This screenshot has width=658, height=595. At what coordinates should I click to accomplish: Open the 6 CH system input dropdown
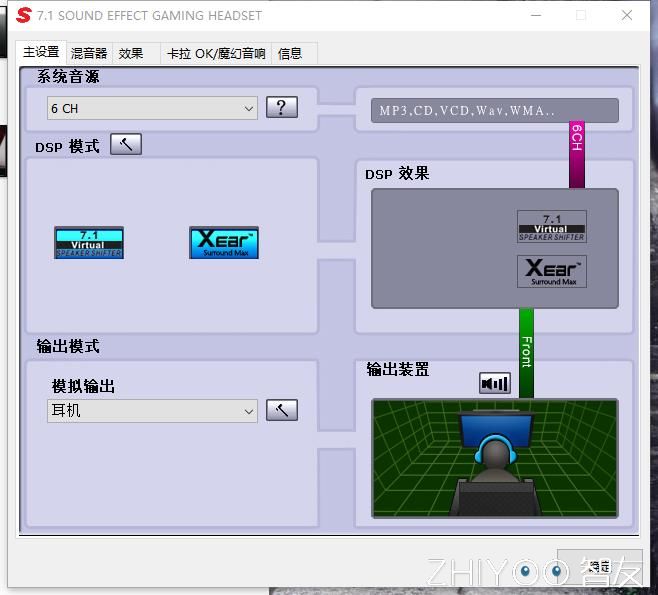coord(152,108)
